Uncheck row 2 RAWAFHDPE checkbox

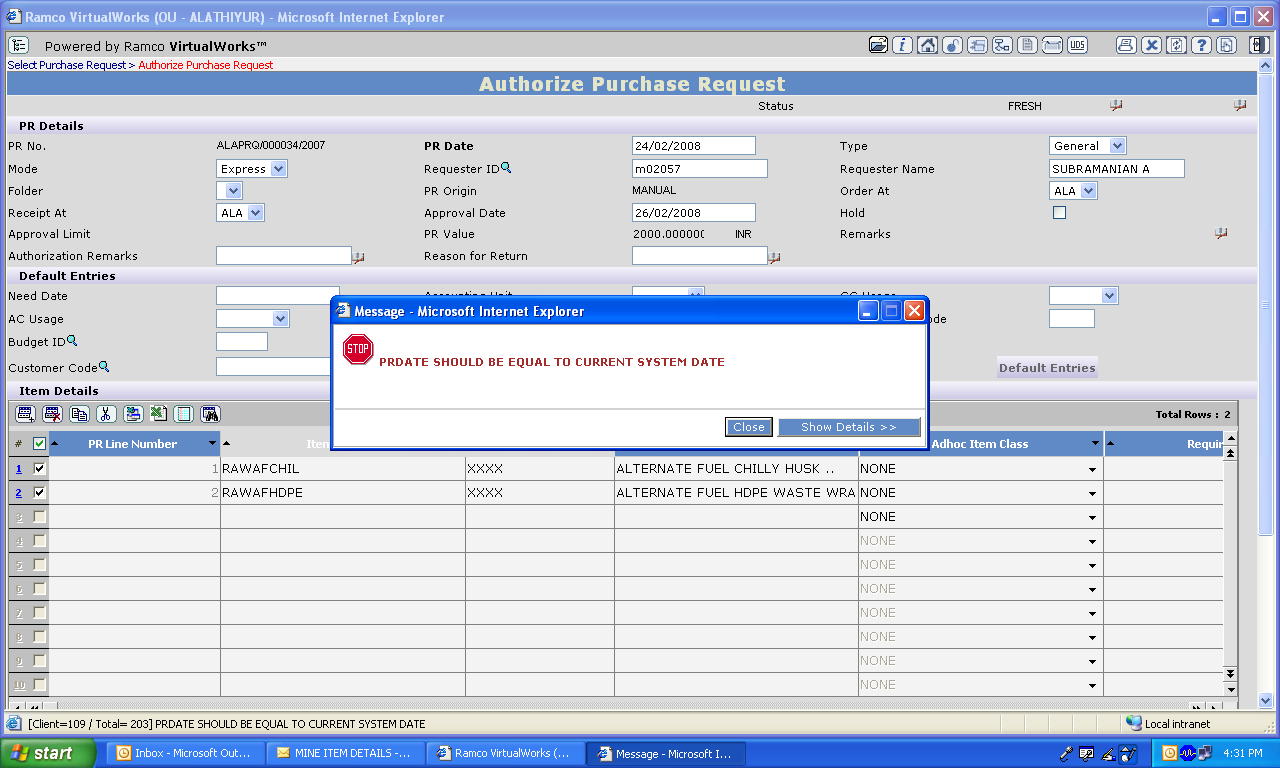[39, 492]
